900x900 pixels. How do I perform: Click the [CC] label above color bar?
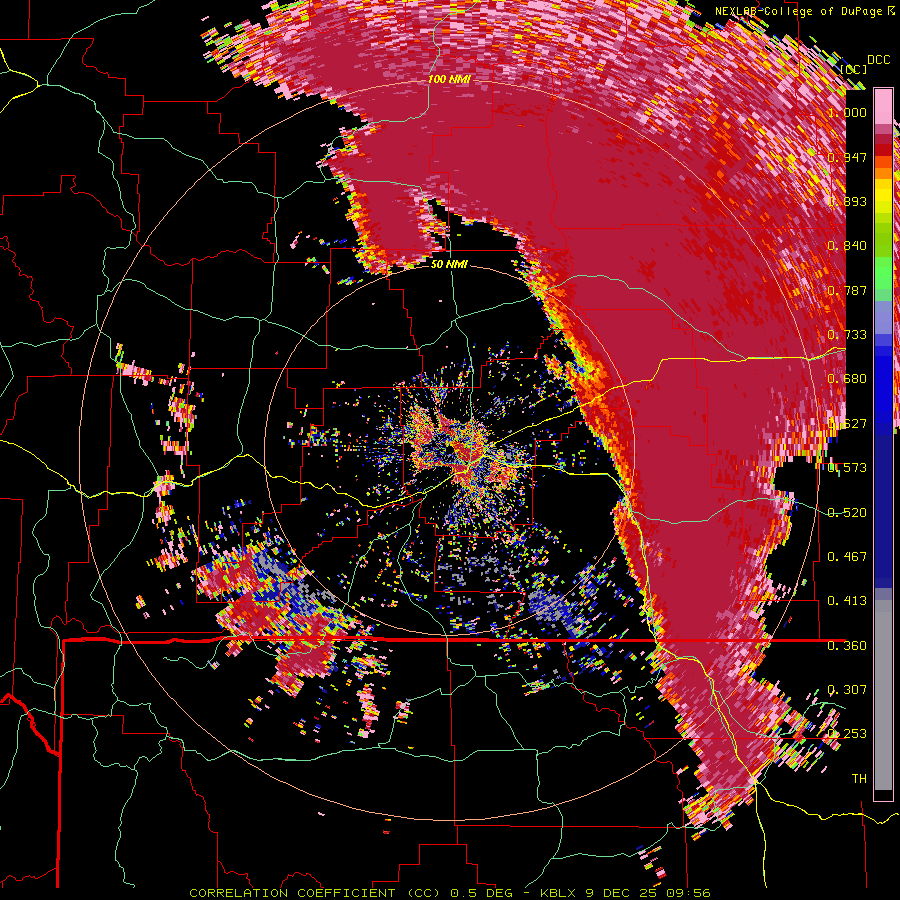853,69
